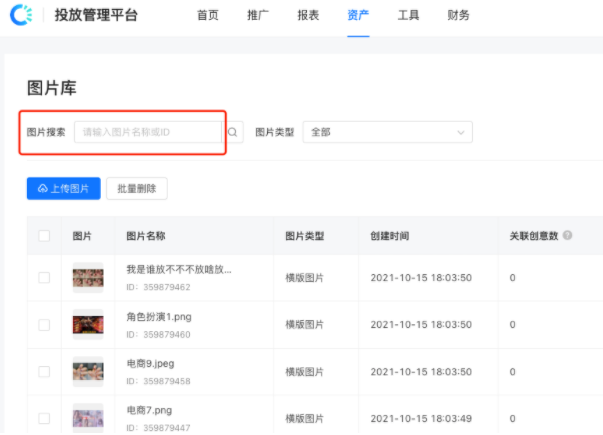Click the blue platform logo icon
This screenshot has width=603, height=435.
(x=21, y=15)
